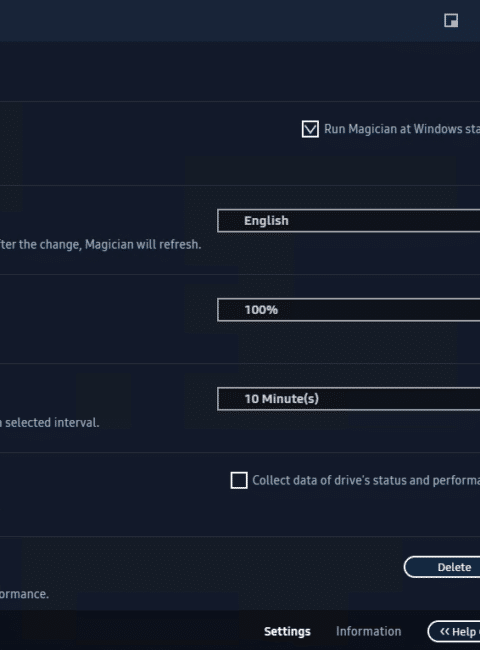Click the Run Magician at Windows startup label
Viewport: 480px width, 650px height.
point(402,129)
